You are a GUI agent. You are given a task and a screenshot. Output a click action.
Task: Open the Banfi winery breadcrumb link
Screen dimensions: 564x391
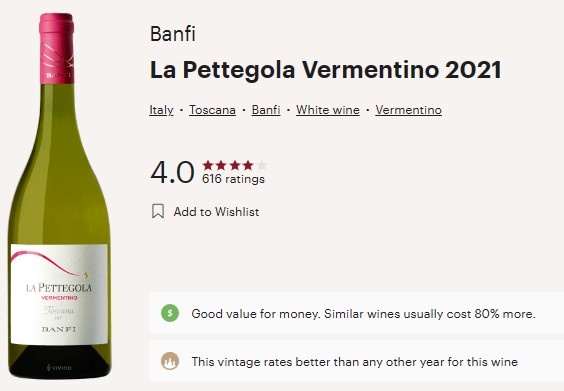266,110
